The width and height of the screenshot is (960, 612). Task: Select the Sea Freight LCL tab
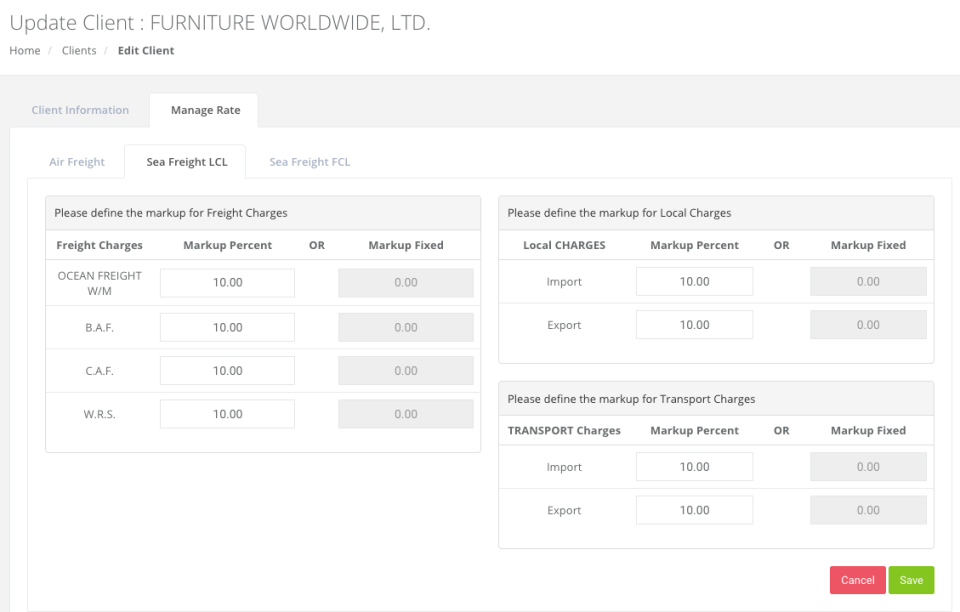[x=186, y=162]
